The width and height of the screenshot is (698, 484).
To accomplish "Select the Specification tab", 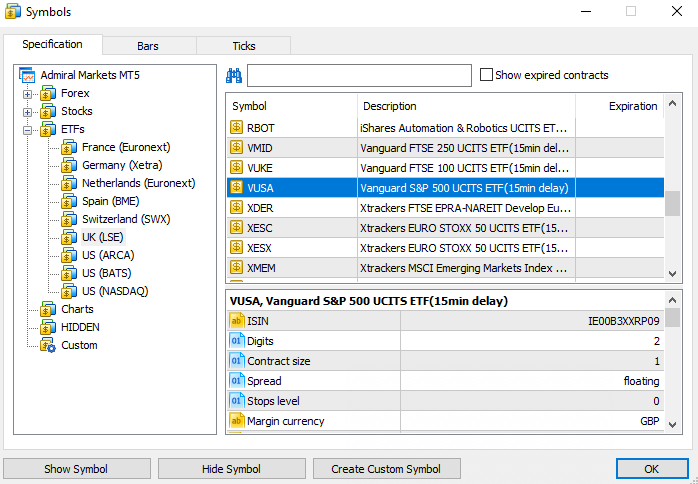I will [53, 44].
